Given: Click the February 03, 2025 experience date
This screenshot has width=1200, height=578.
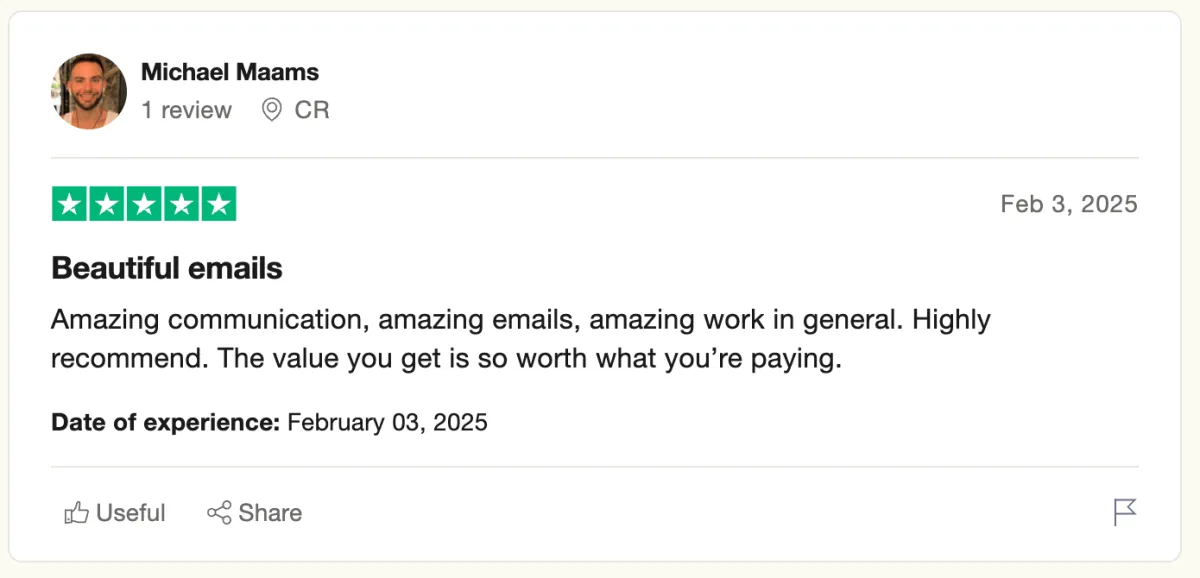Looking at the screenshot, I should pyautogui.click(x=387, y=422).
